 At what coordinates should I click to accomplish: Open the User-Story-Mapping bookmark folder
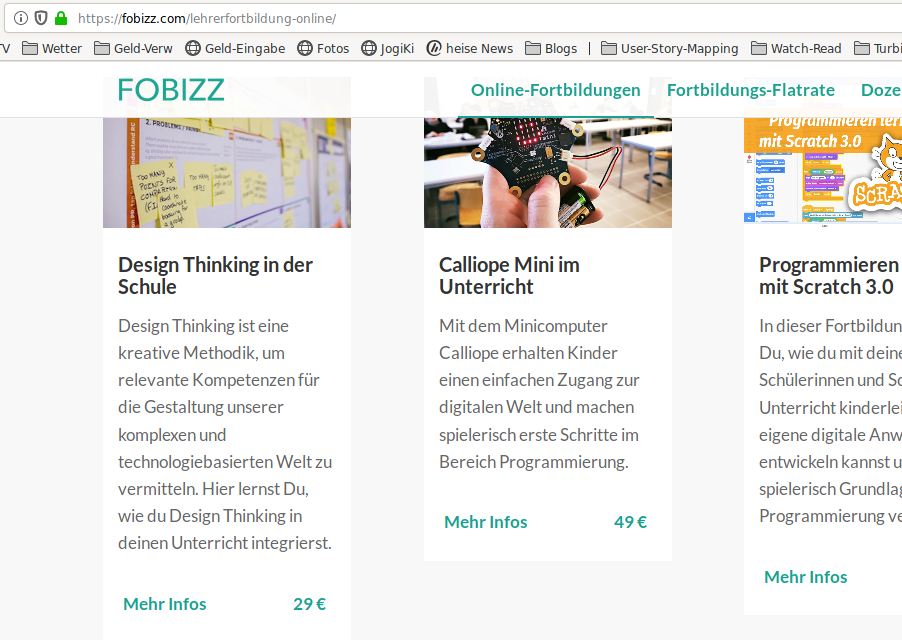pos(670,48)
